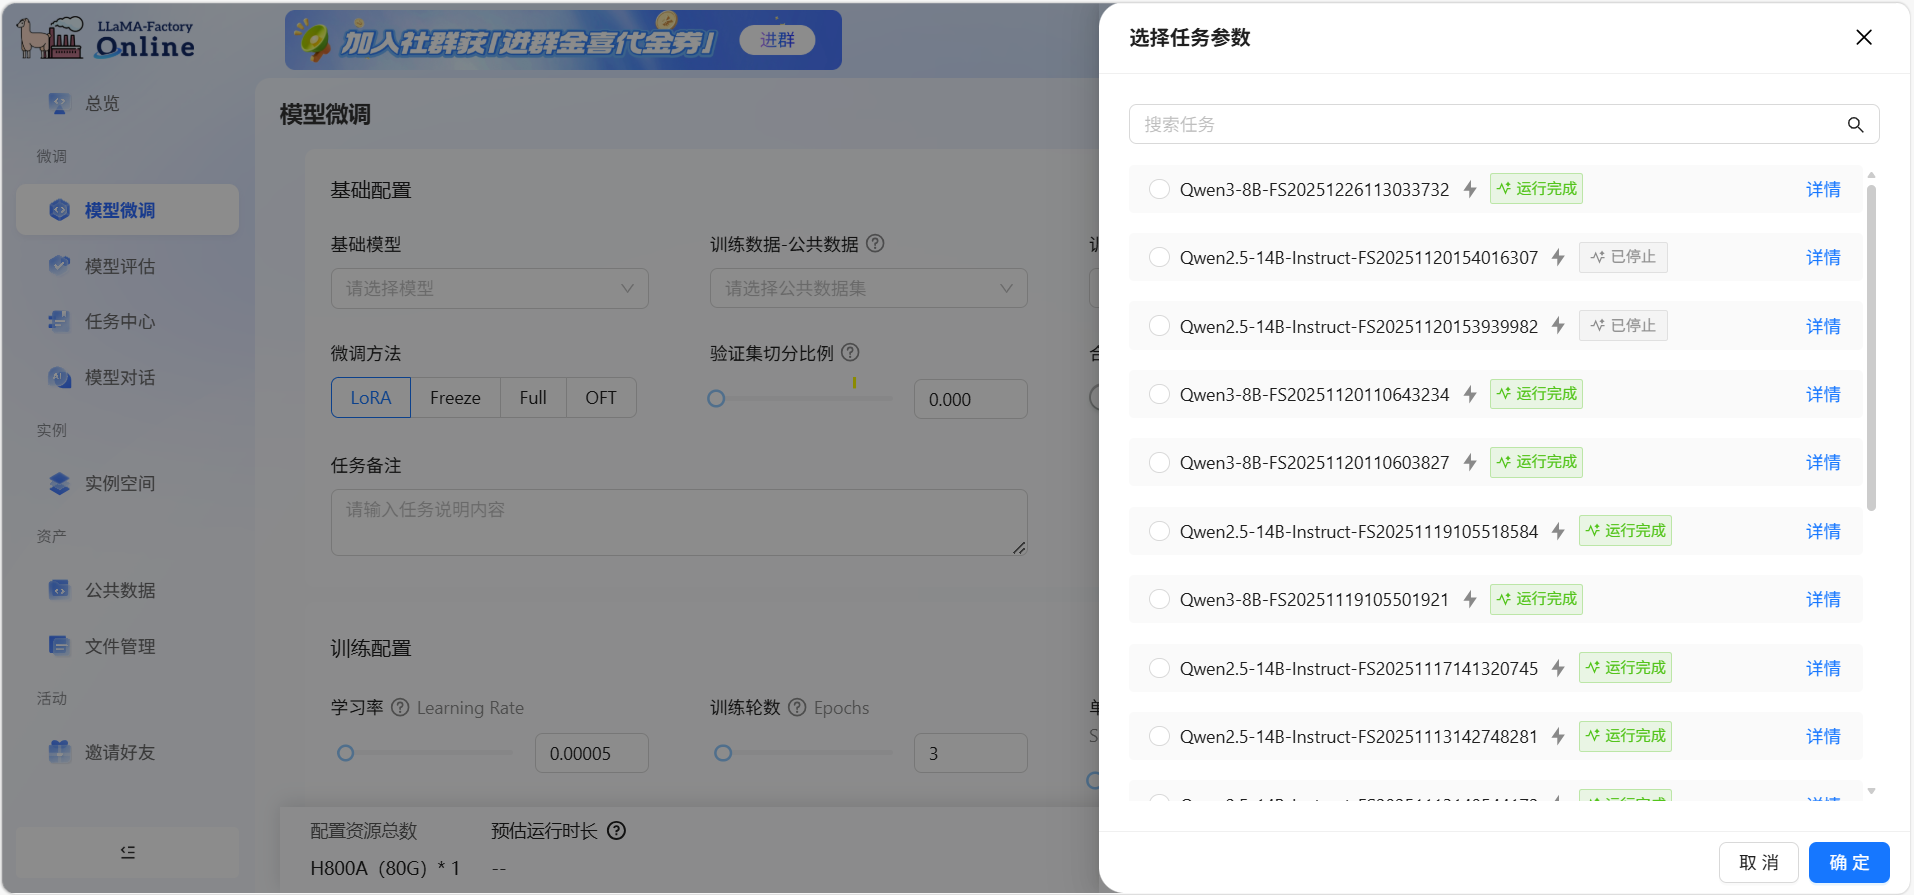This screenshot has height=895, width=1914.
Task: Collapse the sidebar with the bottom toggle icon
Action: [128, 852]
